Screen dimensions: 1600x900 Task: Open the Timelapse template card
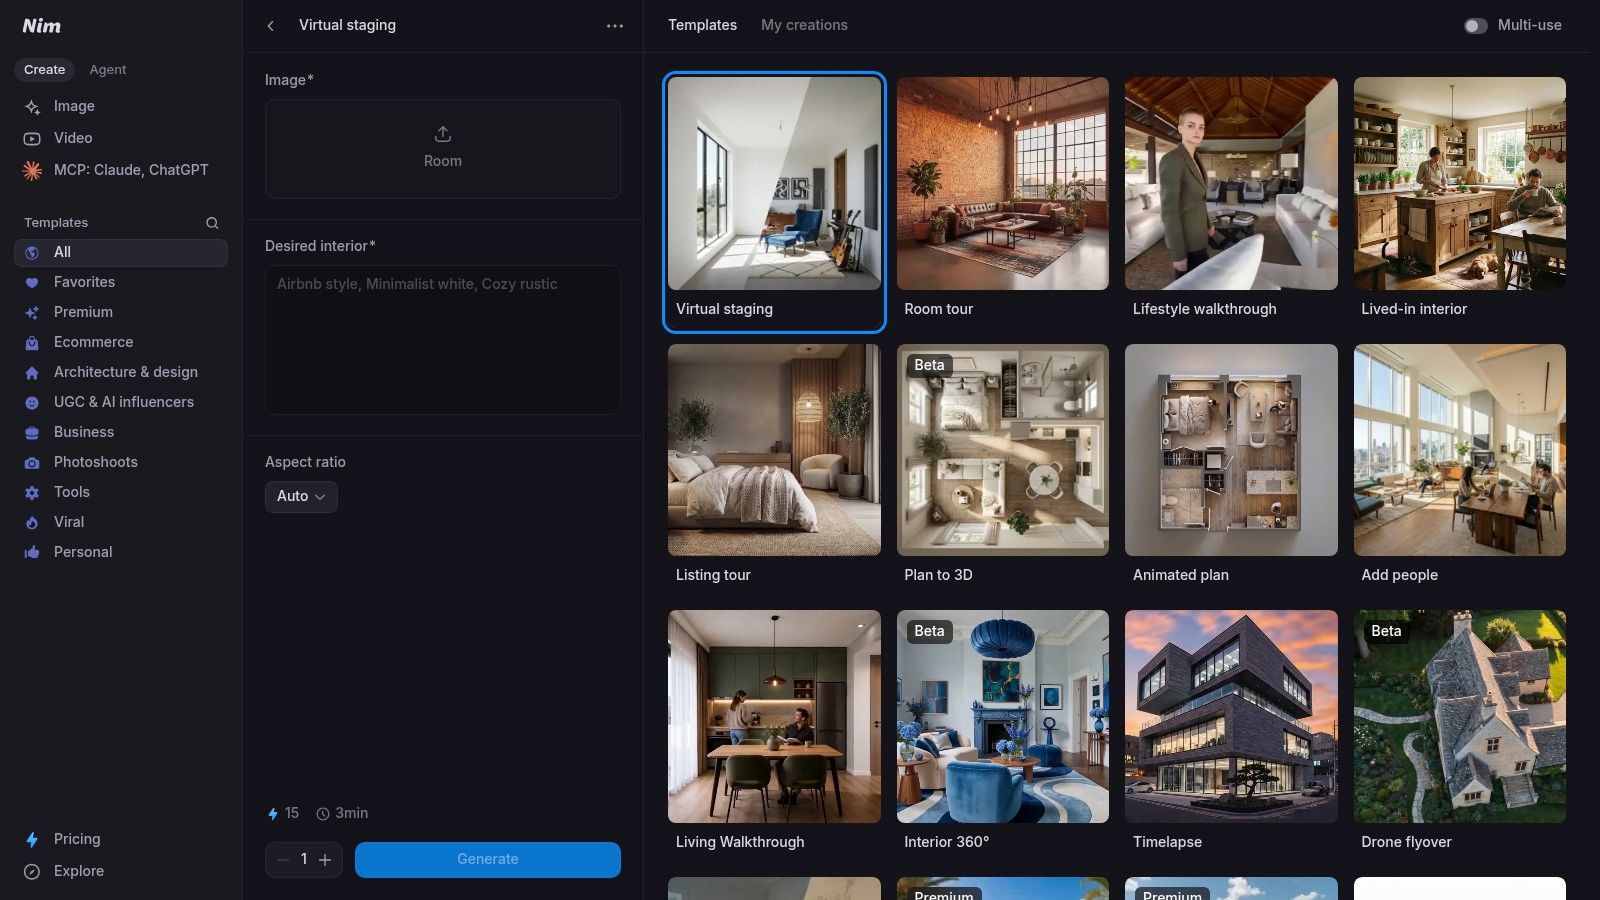1231,717
